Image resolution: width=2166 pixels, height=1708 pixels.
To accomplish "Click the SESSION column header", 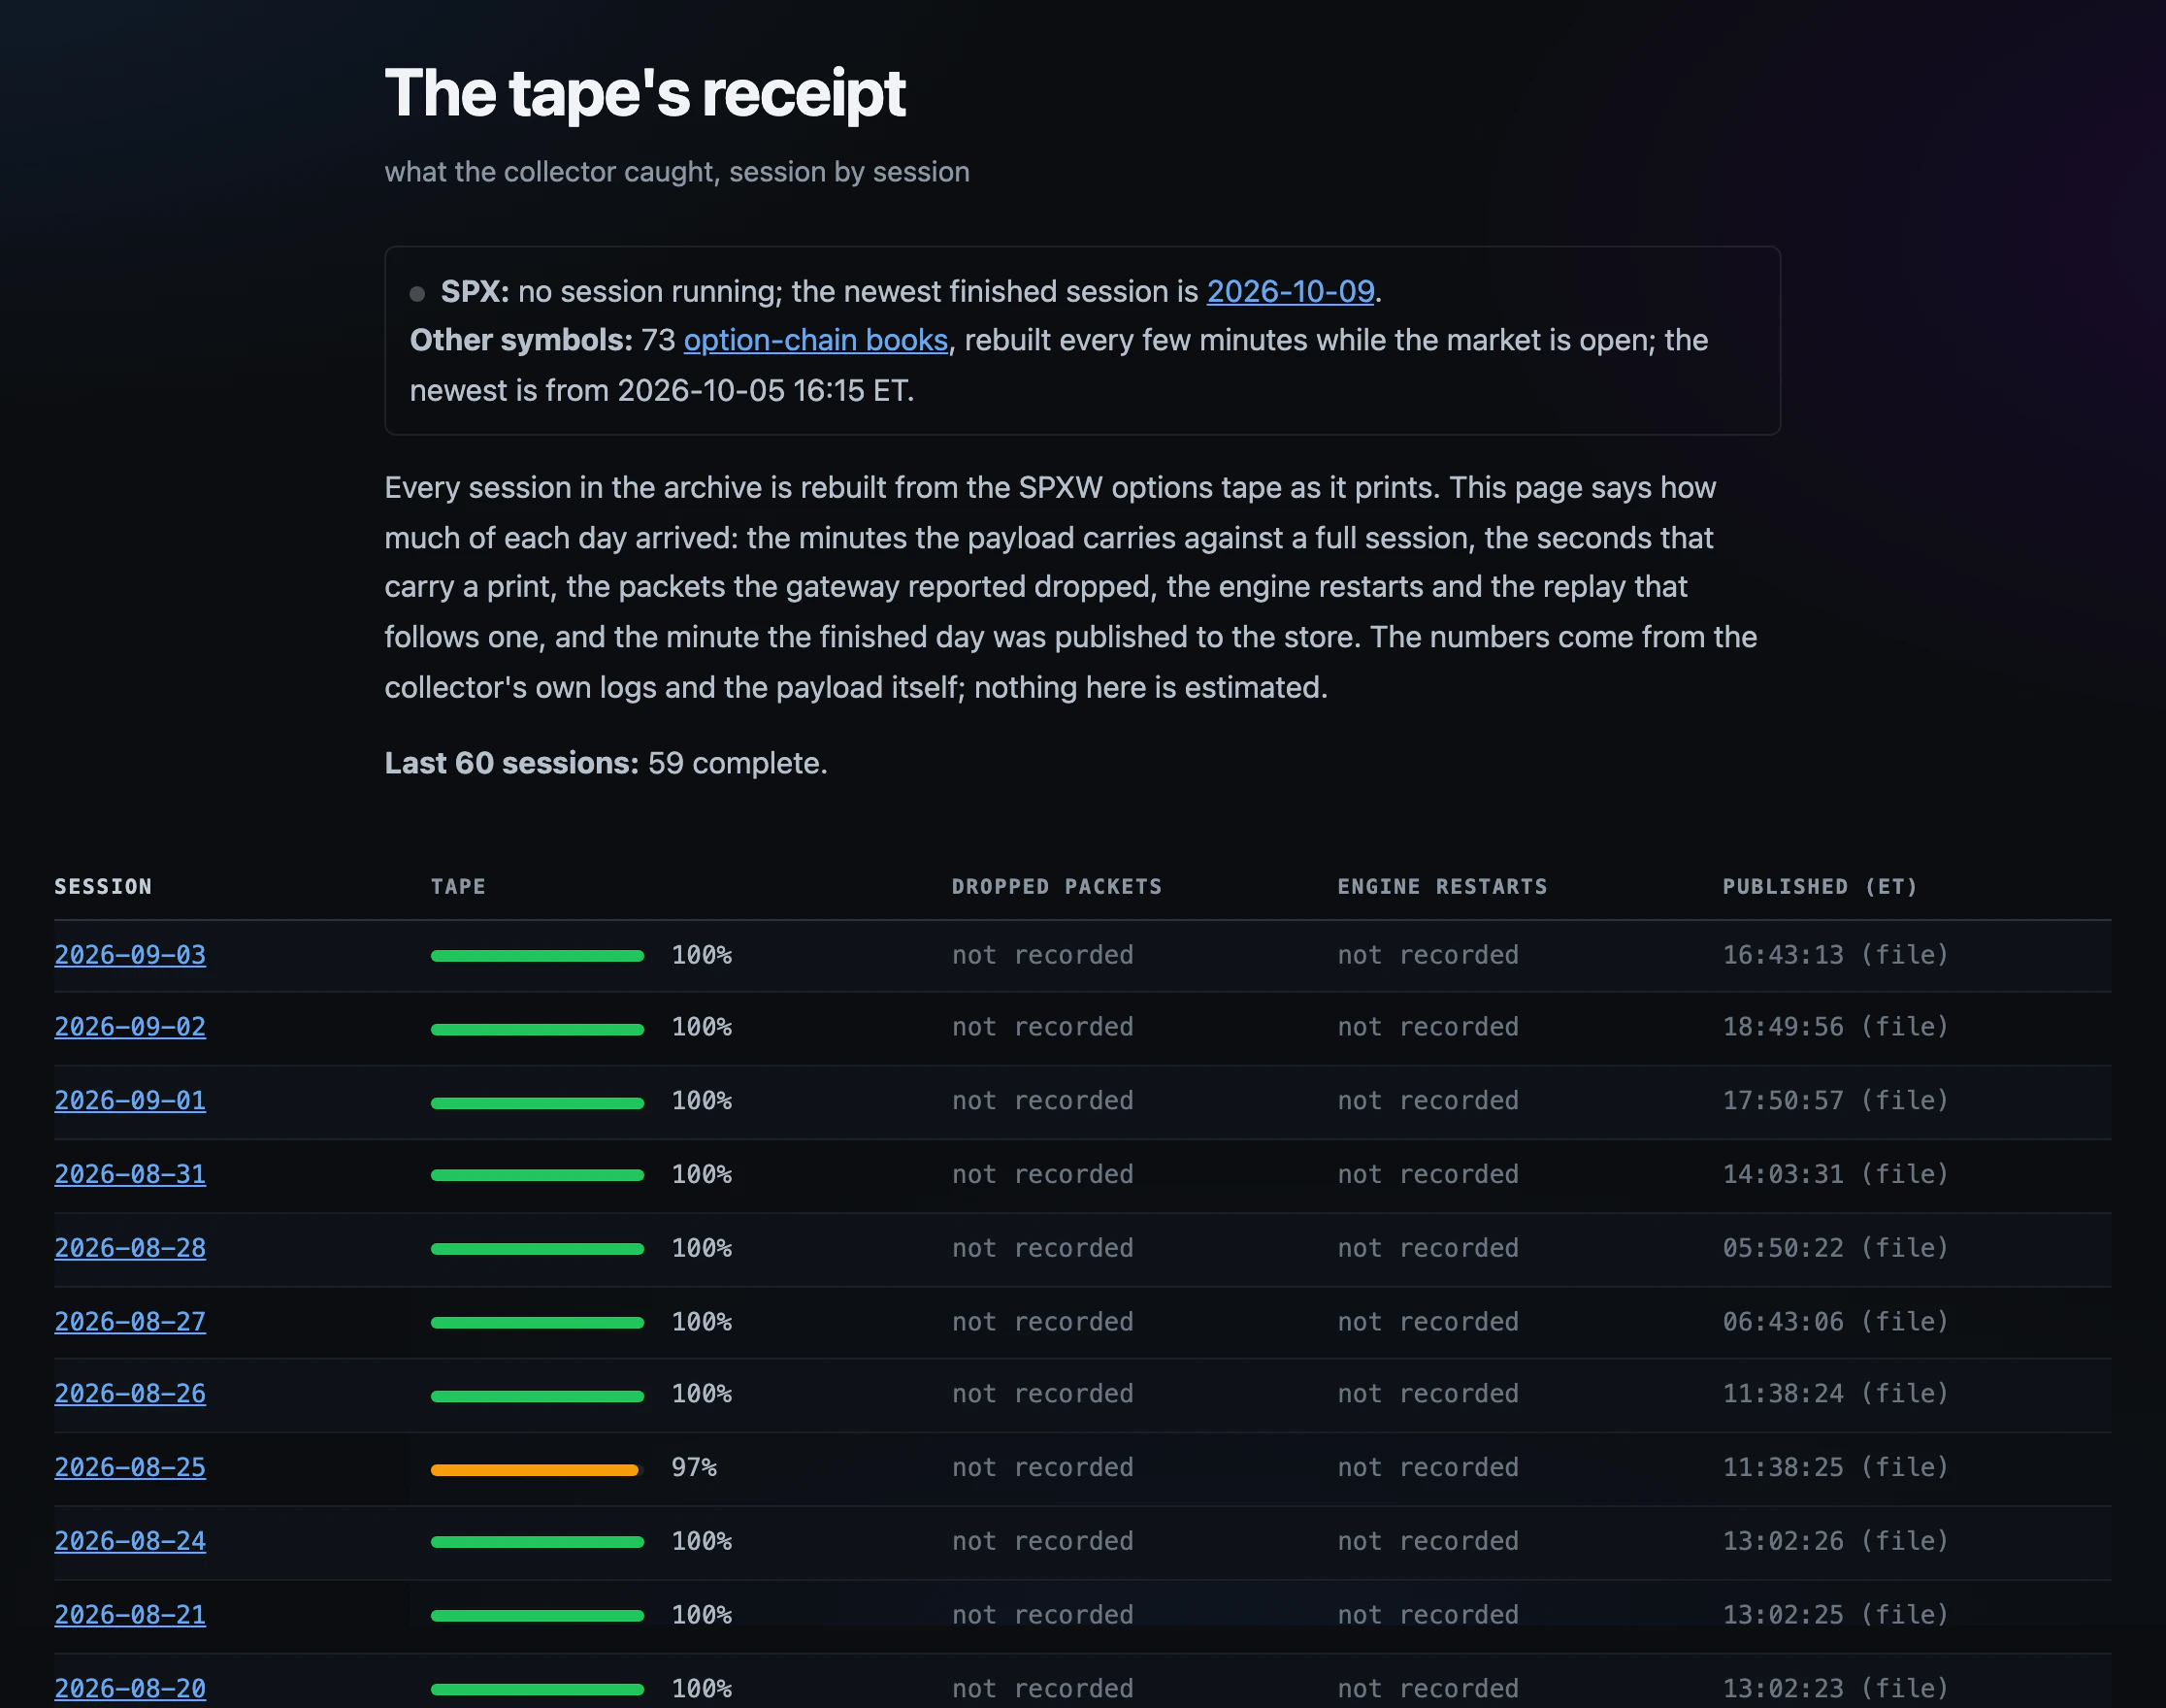I will click(103, 887).
